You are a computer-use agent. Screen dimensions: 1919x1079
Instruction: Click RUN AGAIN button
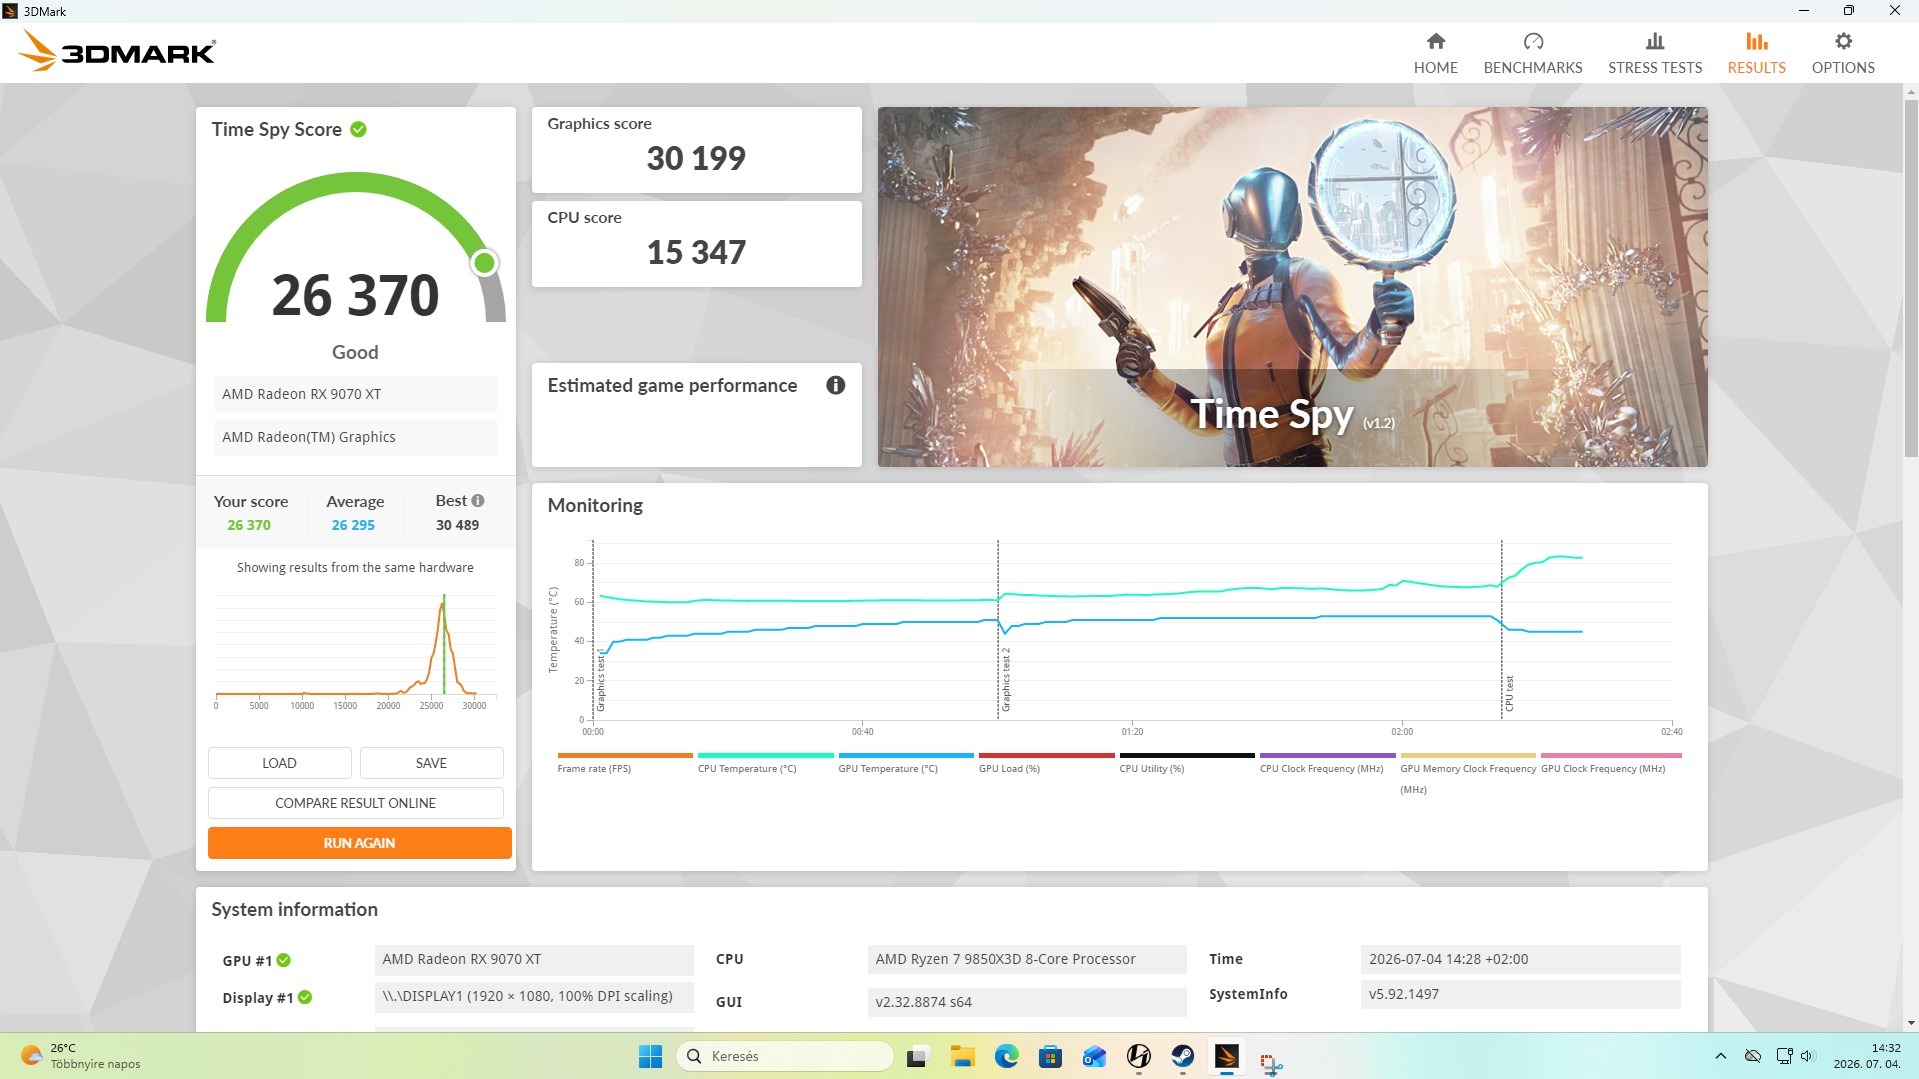359,842
